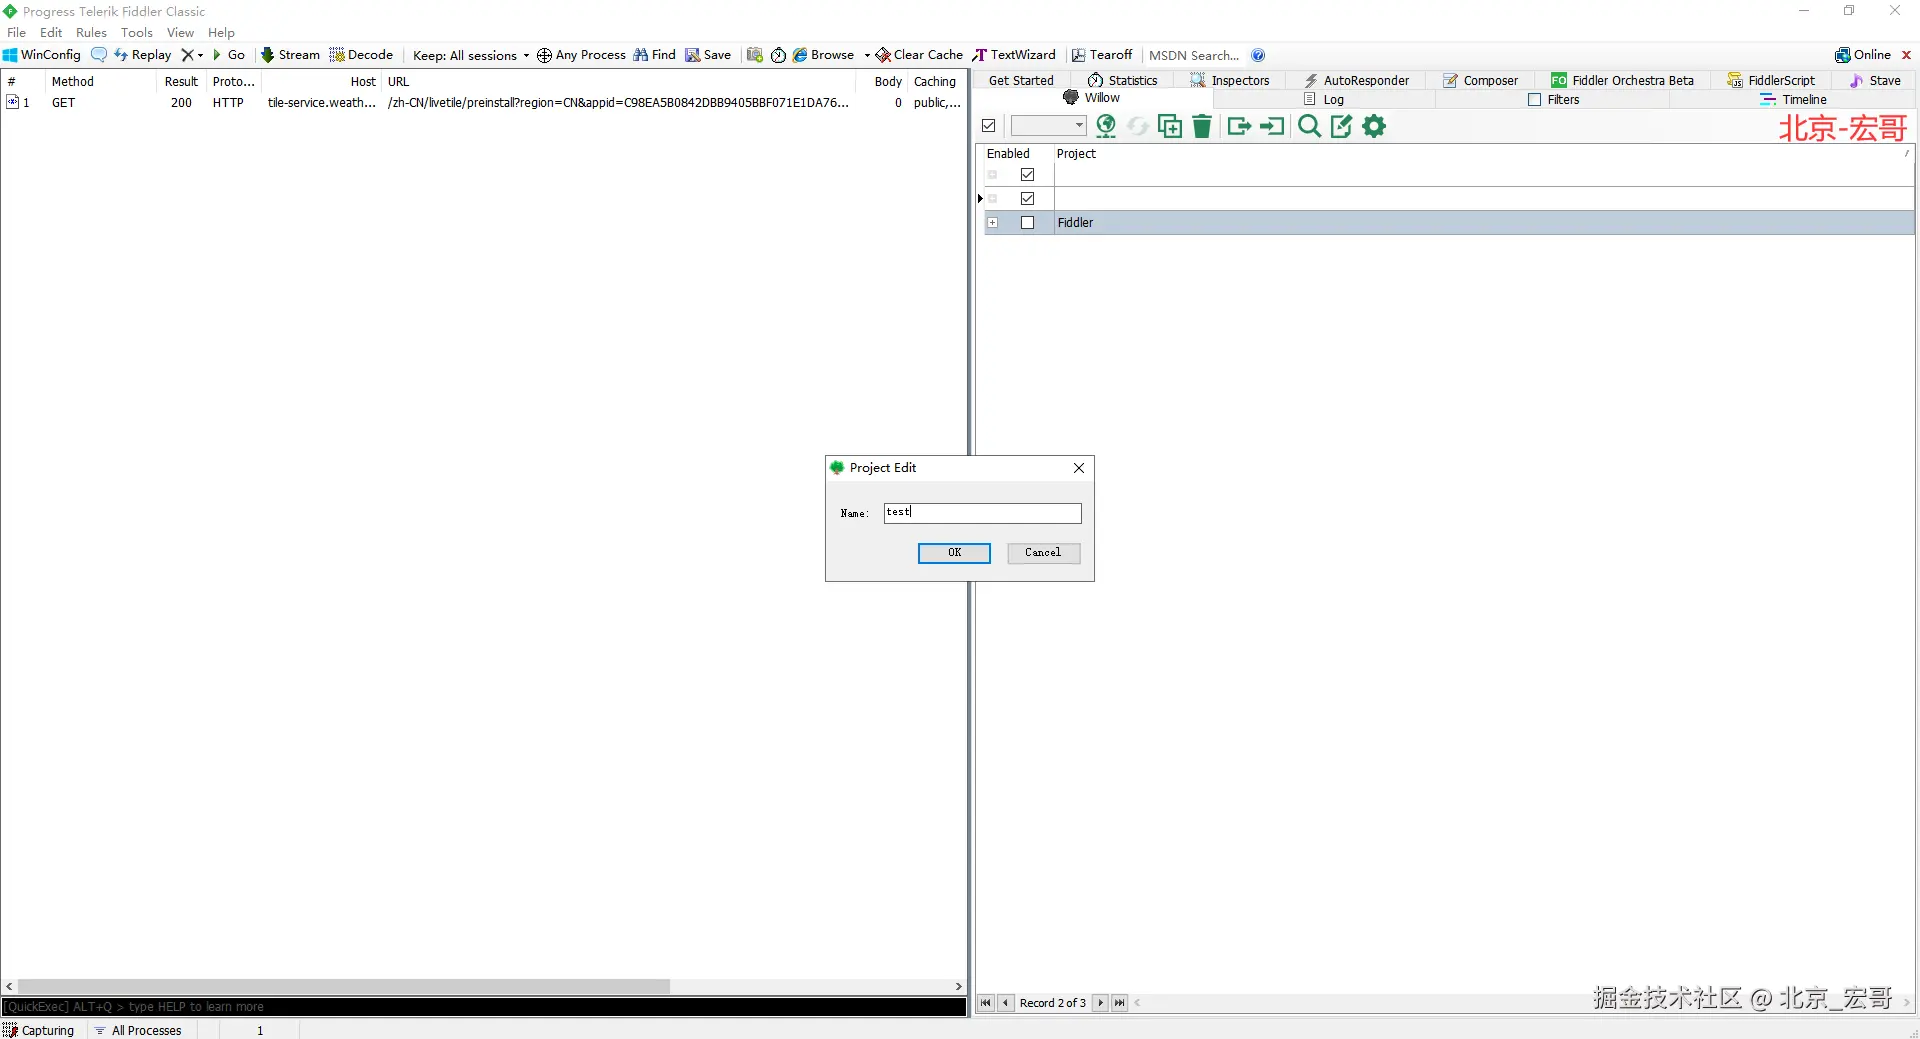Click the Go resume button

pos(229,55)
